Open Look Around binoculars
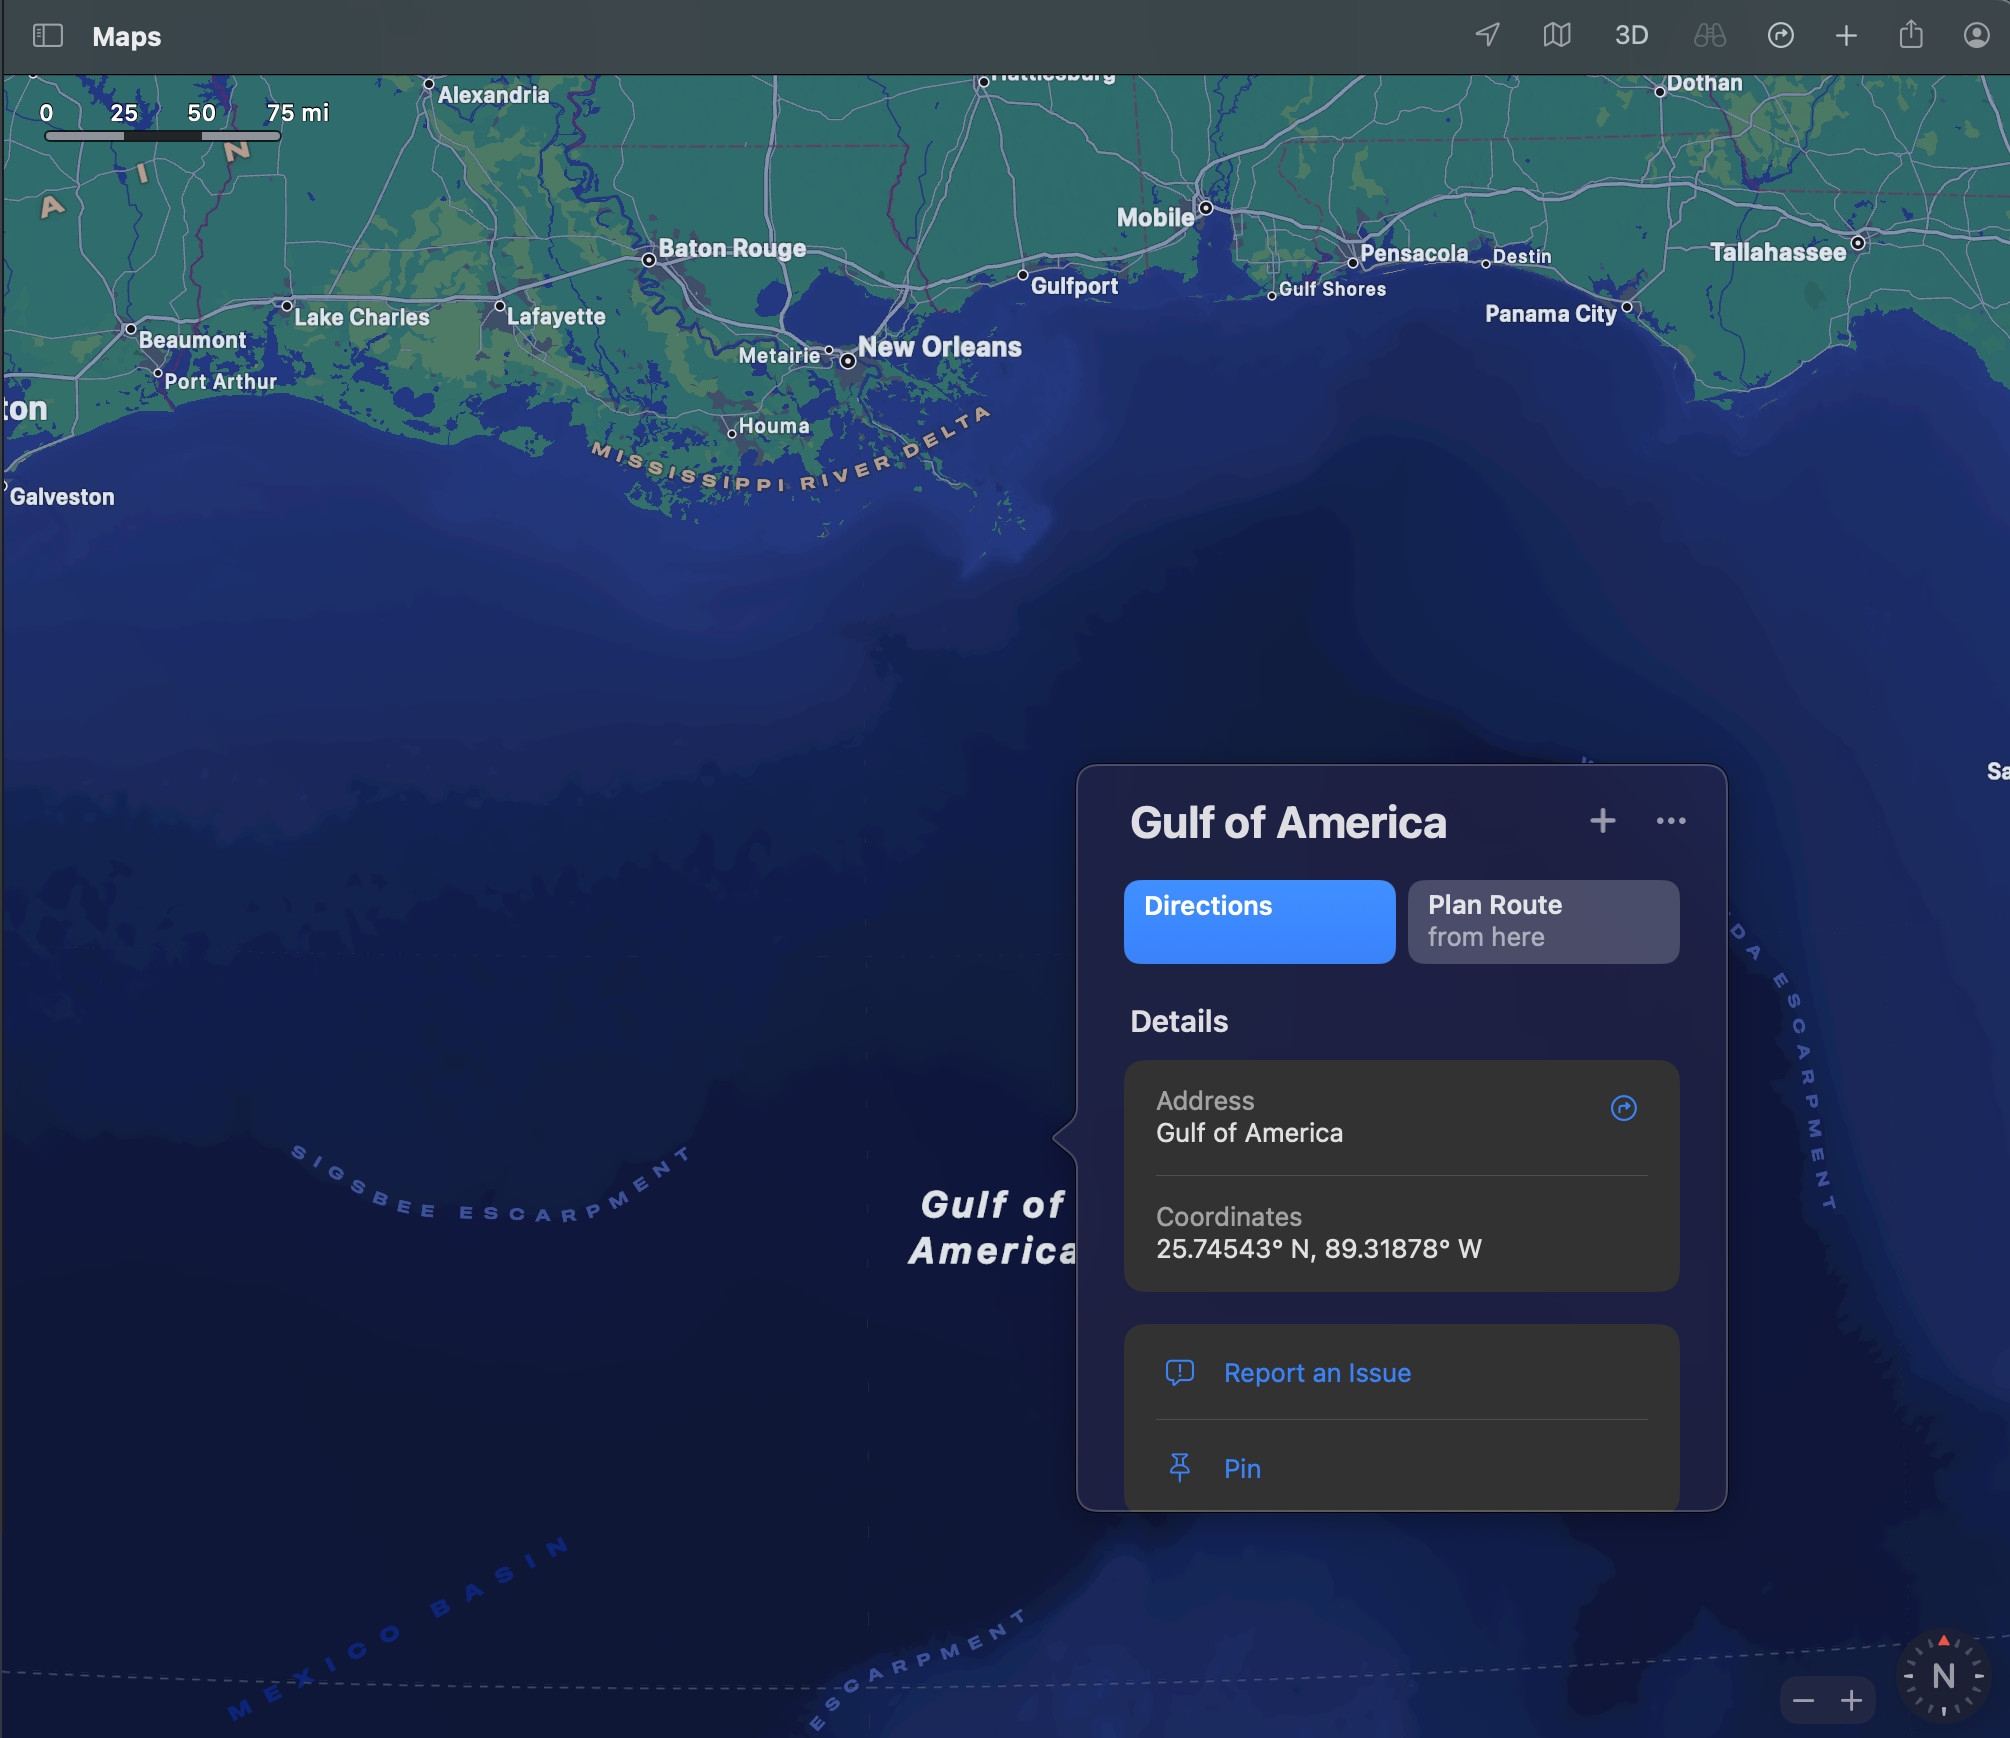 pyautogui.click(x=1710, y=35)
